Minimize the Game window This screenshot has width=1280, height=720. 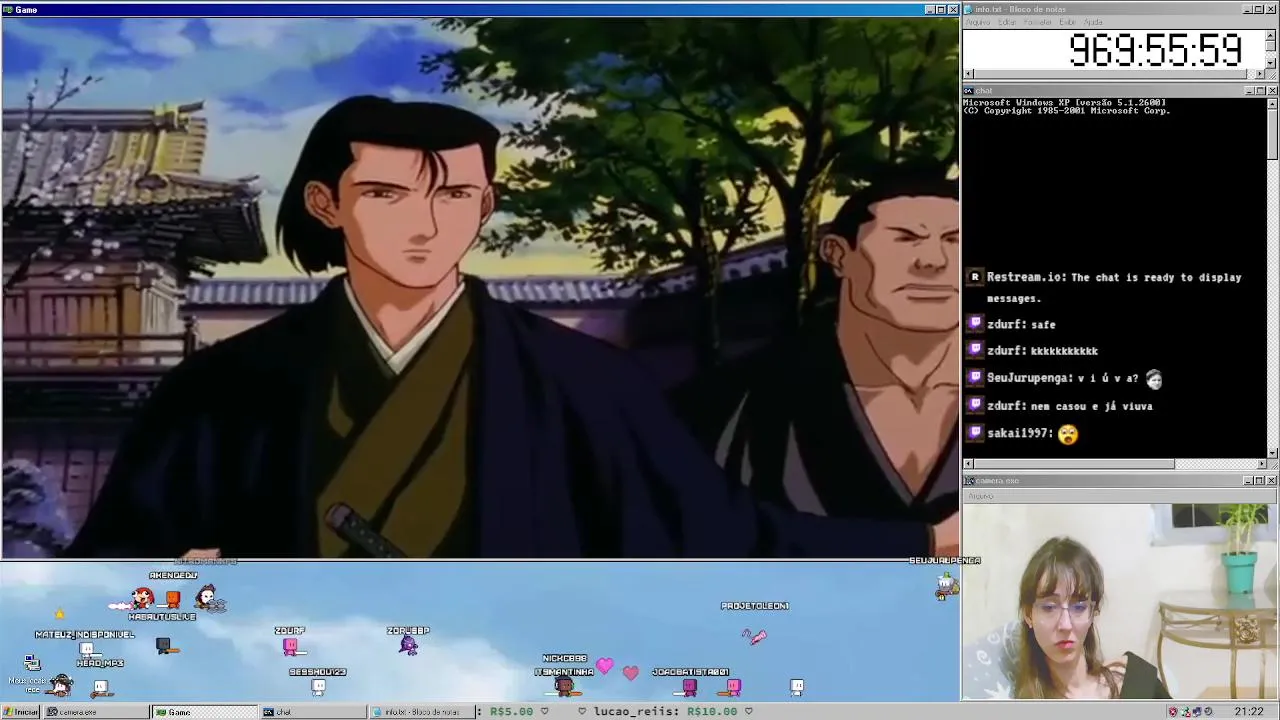tap(929, 10)
